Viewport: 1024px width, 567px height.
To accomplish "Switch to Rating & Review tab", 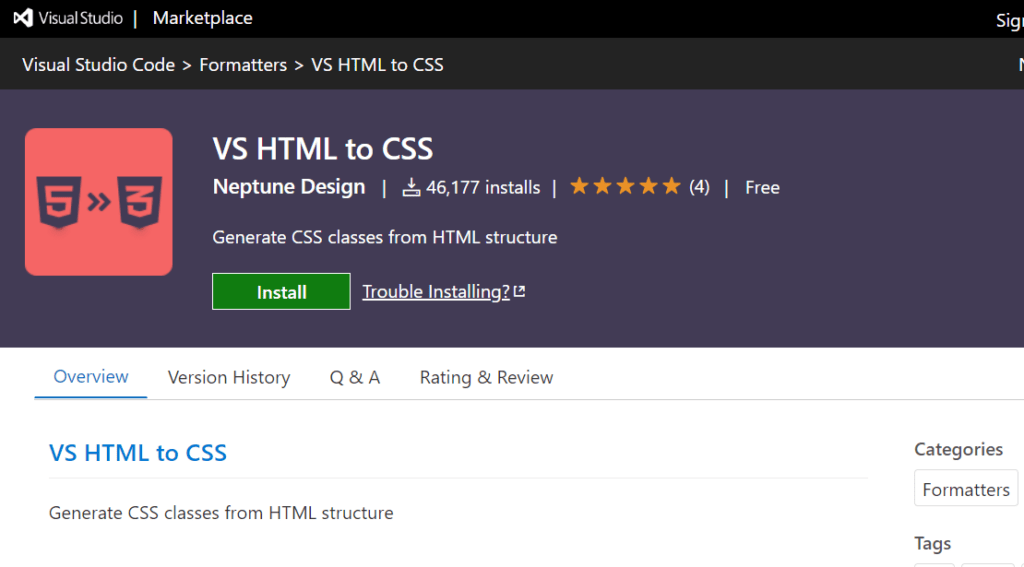I will 487,378.
